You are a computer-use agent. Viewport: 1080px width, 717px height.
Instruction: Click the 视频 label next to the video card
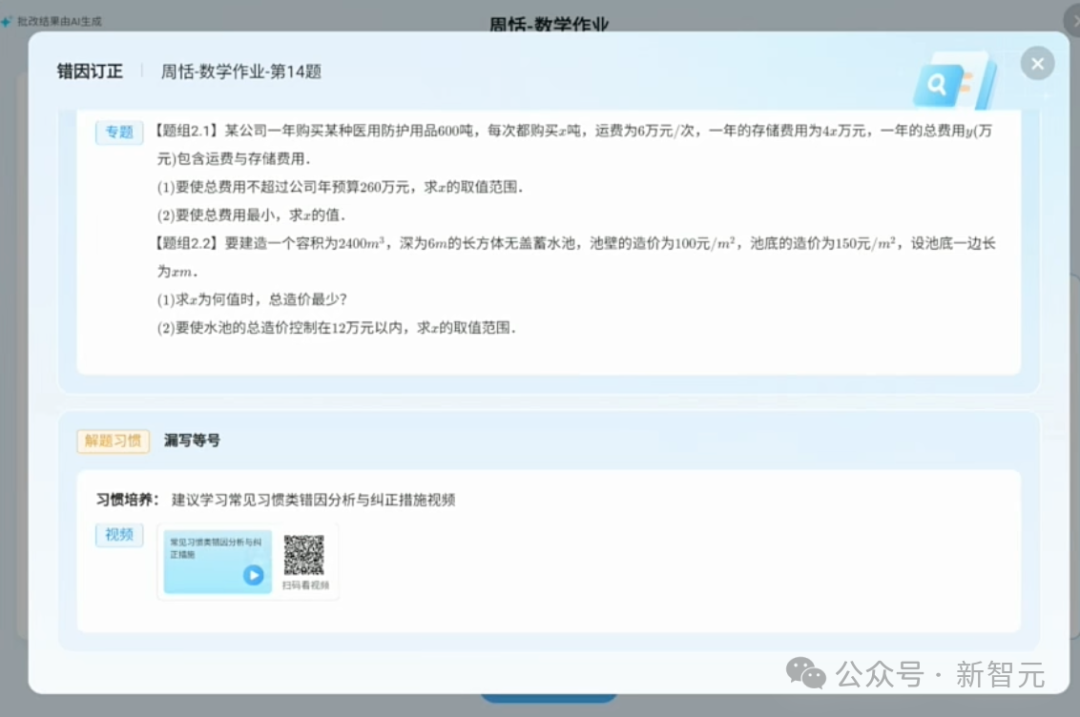(119, 535)
